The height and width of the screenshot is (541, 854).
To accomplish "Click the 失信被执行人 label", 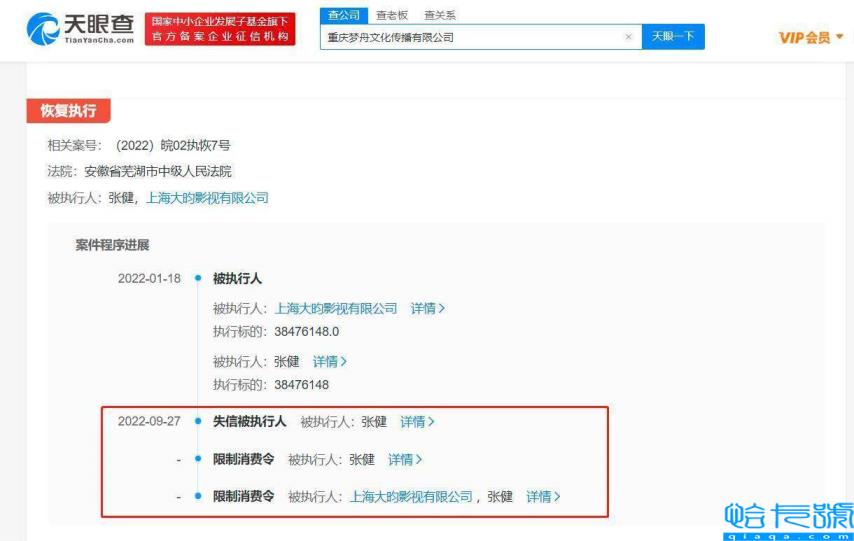I will pyautogui.click(x=249, y=421).
